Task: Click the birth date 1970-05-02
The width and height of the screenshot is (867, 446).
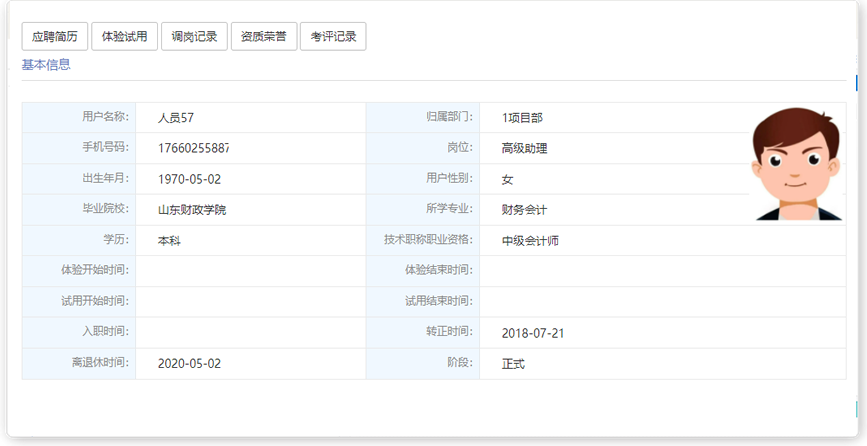Action: (x=189, y=179)
